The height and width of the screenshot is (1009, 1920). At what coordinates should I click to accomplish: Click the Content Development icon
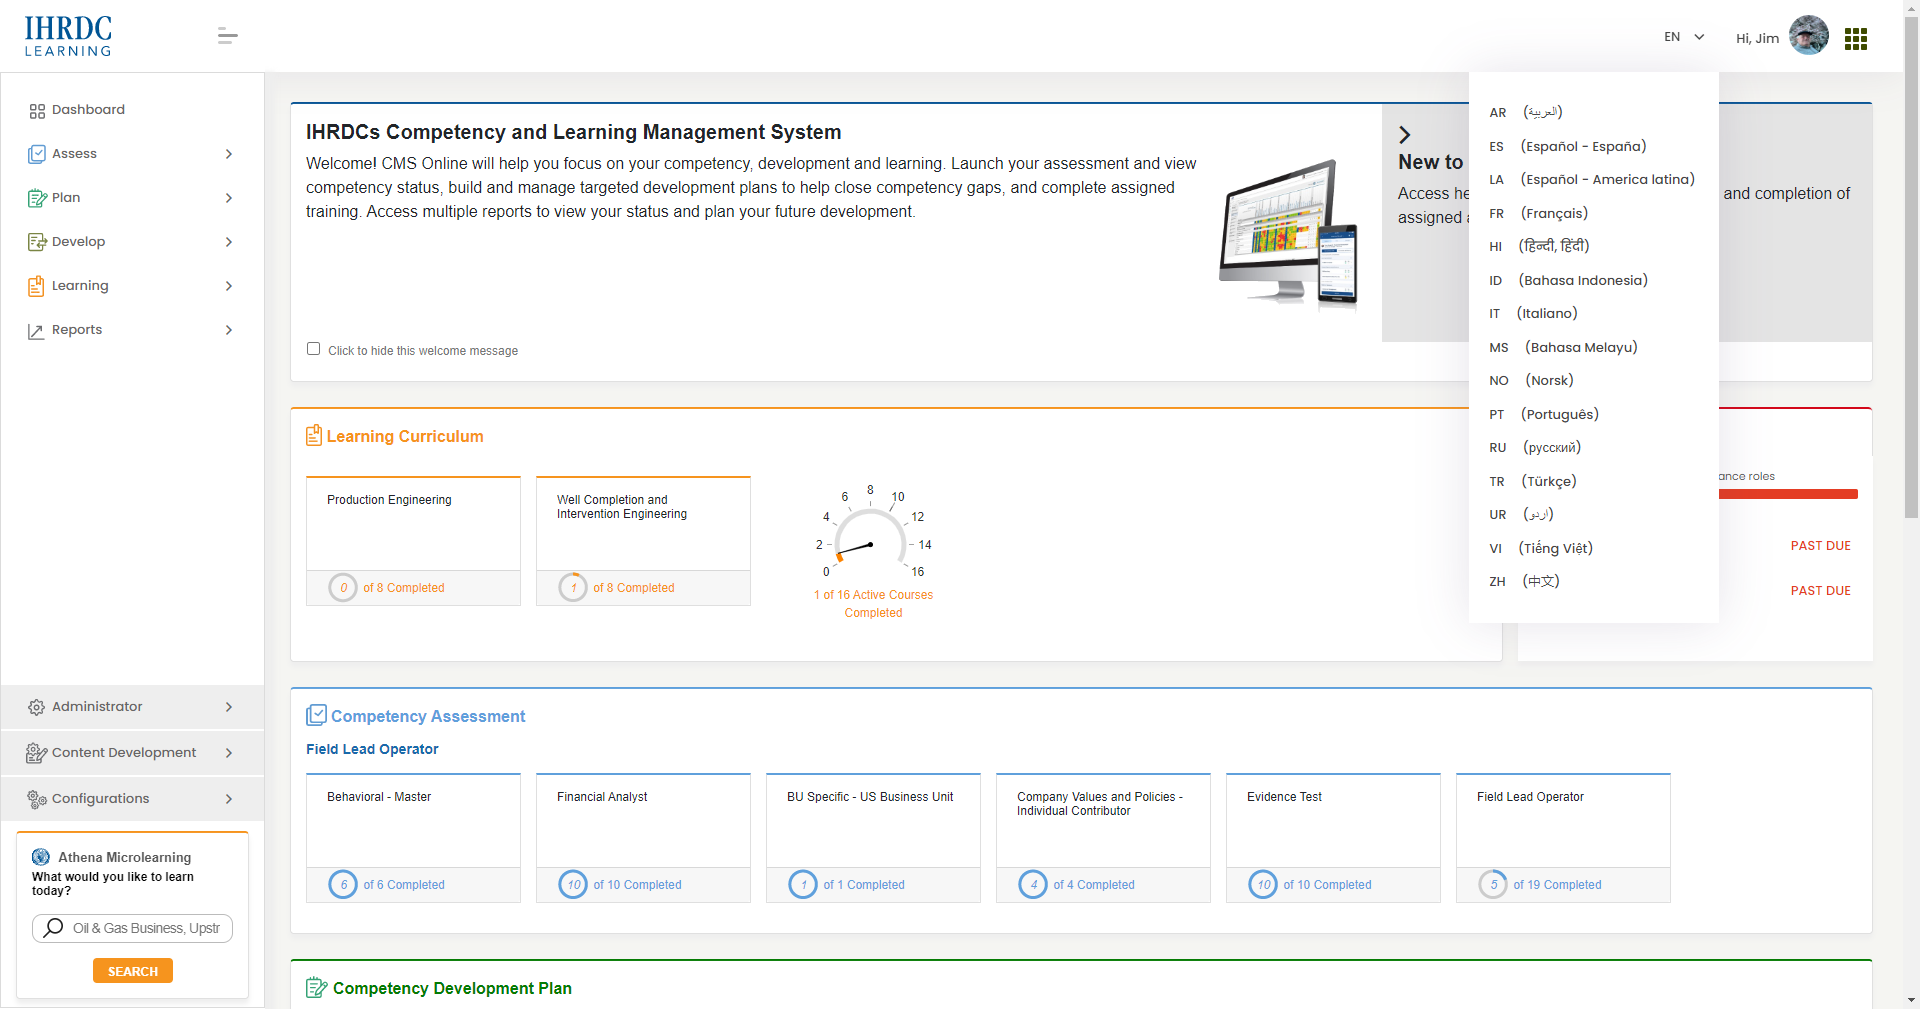[x=36, y=753]
